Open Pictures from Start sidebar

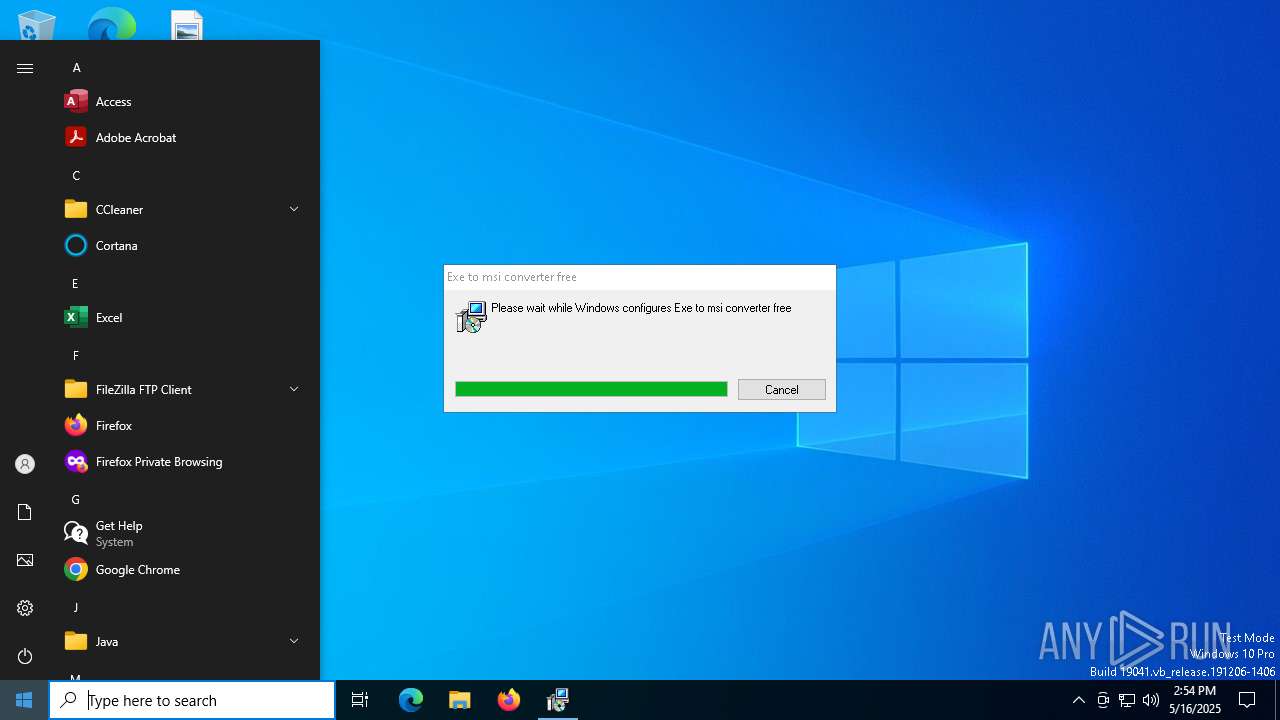(x=25, y=560)
